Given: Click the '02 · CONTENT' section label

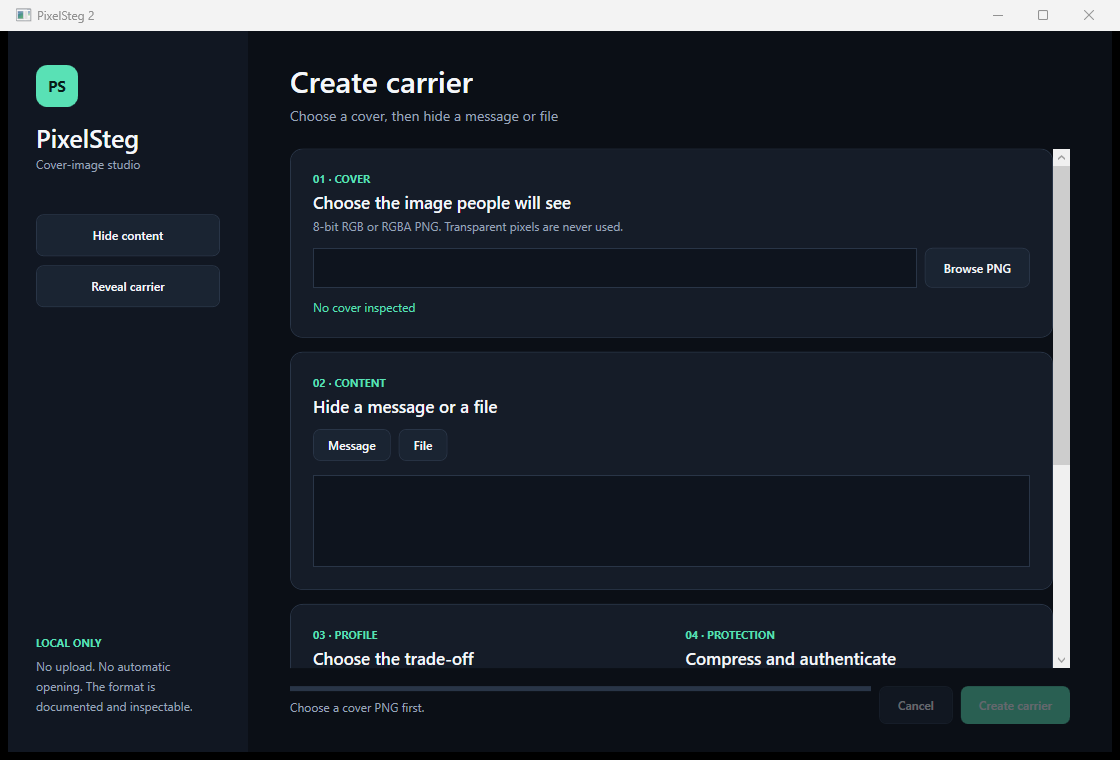Looking at the screenshot, I should [x=349, y=384].
